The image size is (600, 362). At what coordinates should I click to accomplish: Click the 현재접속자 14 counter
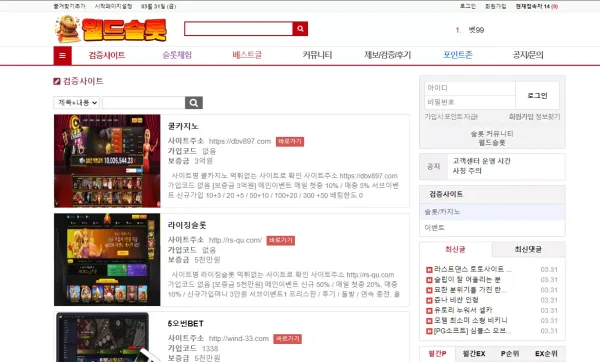[x=536, y=7]
